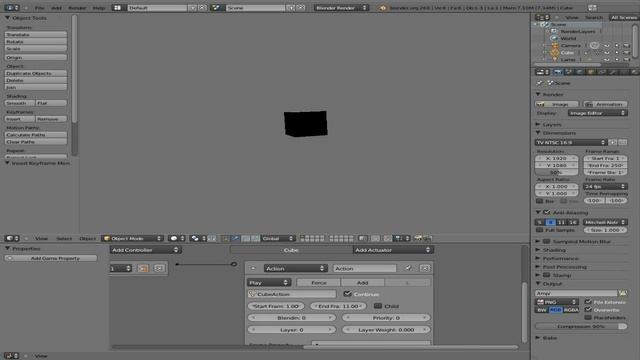
Task: Enable the Placeholders checkbox
Action: 588,318
